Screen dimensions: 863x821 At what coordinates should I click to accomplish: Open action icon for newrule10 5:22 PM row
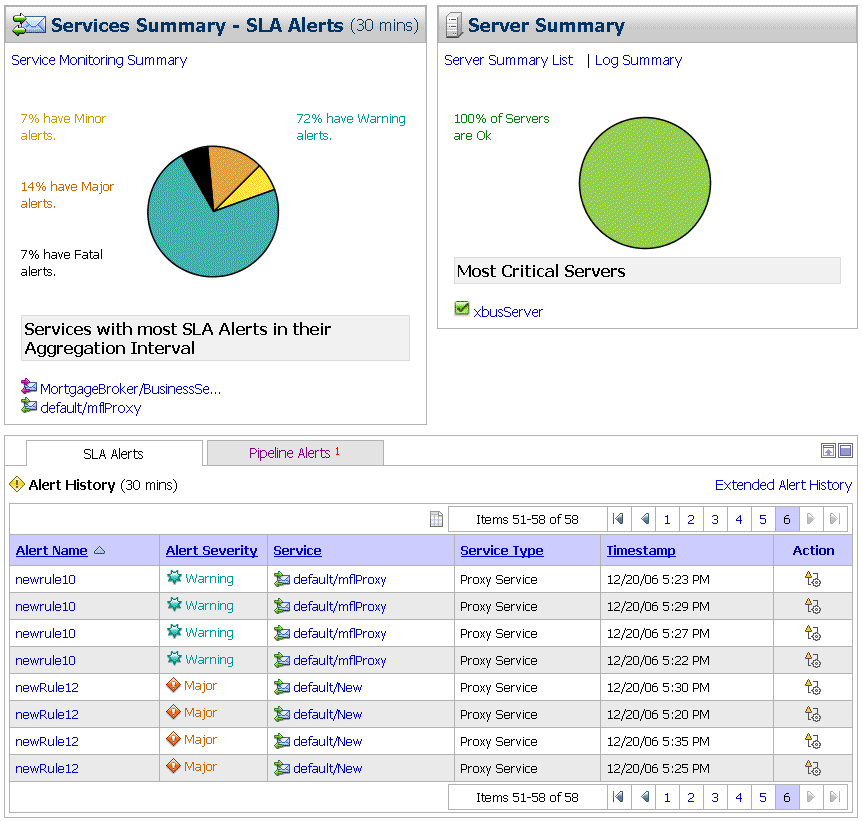click(x=812, y=660)
